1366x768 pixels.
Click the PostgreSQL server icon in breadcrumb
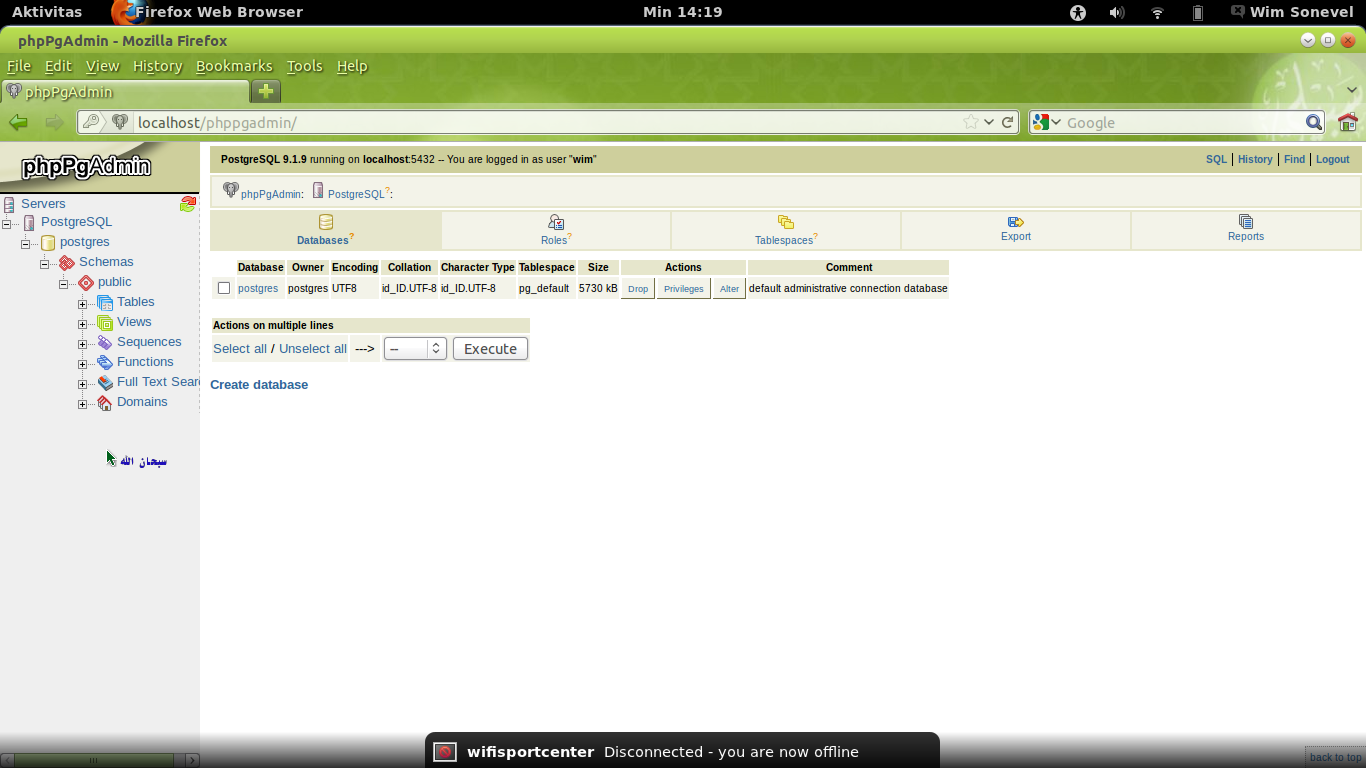point(318,190)
